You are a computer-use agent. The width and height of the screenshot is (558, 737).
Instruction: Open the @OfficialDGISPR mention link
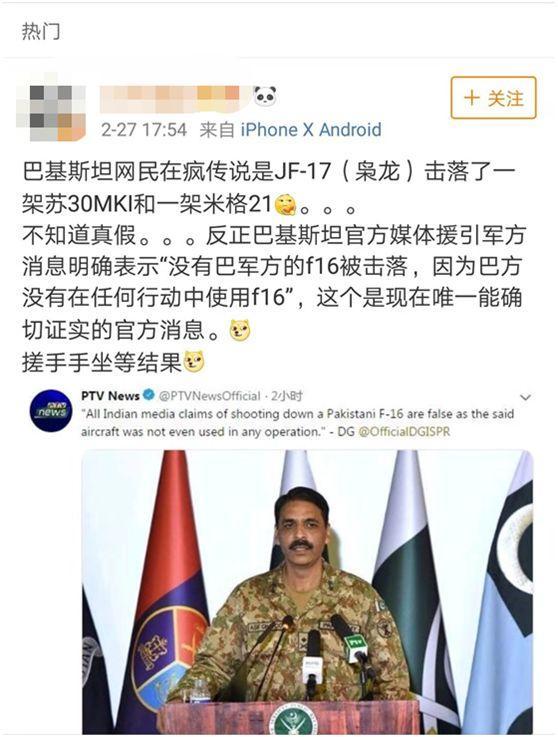click(404, 431)
